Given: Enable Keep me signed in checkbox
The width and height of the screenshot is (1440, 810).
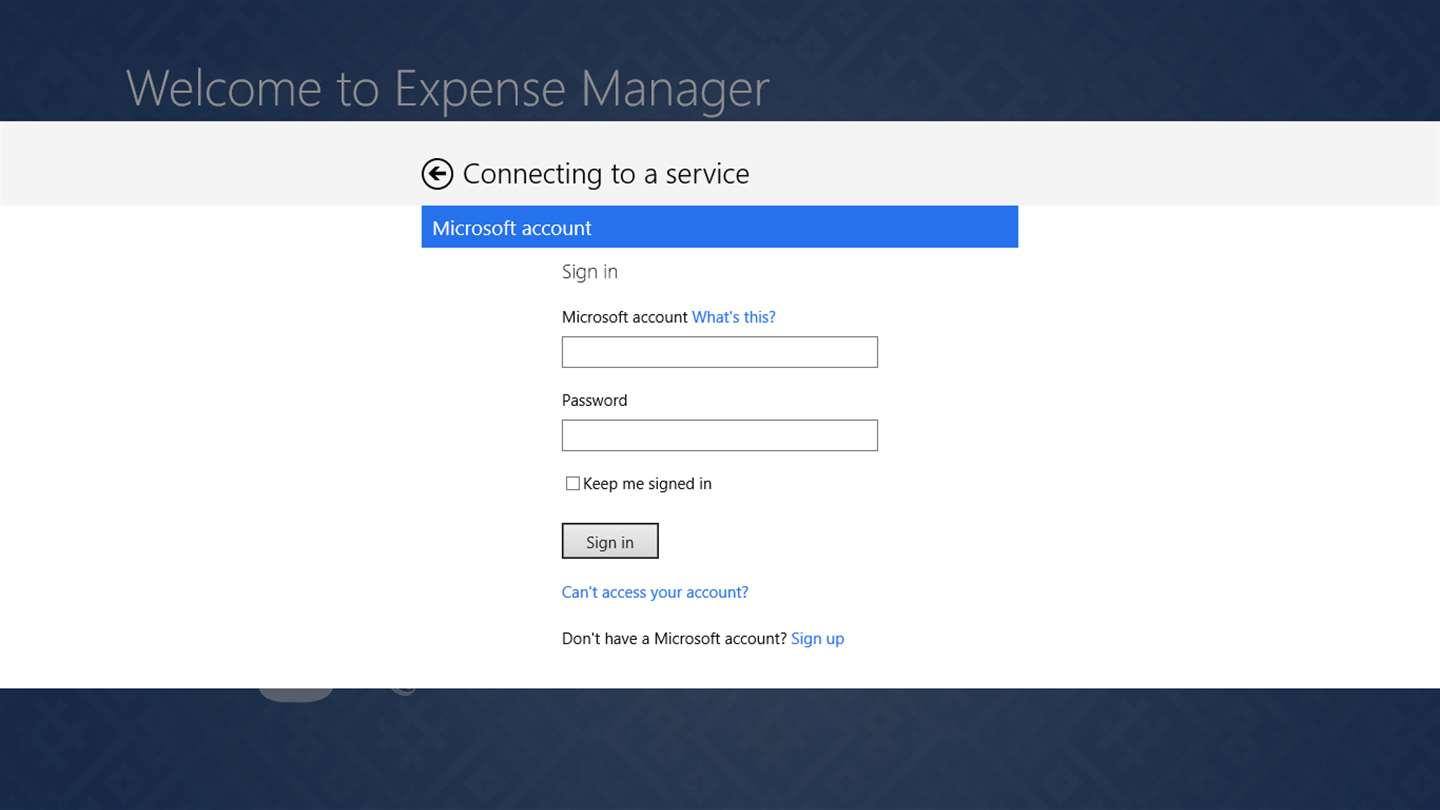Looking at the screenshot, I should (573, 484).
